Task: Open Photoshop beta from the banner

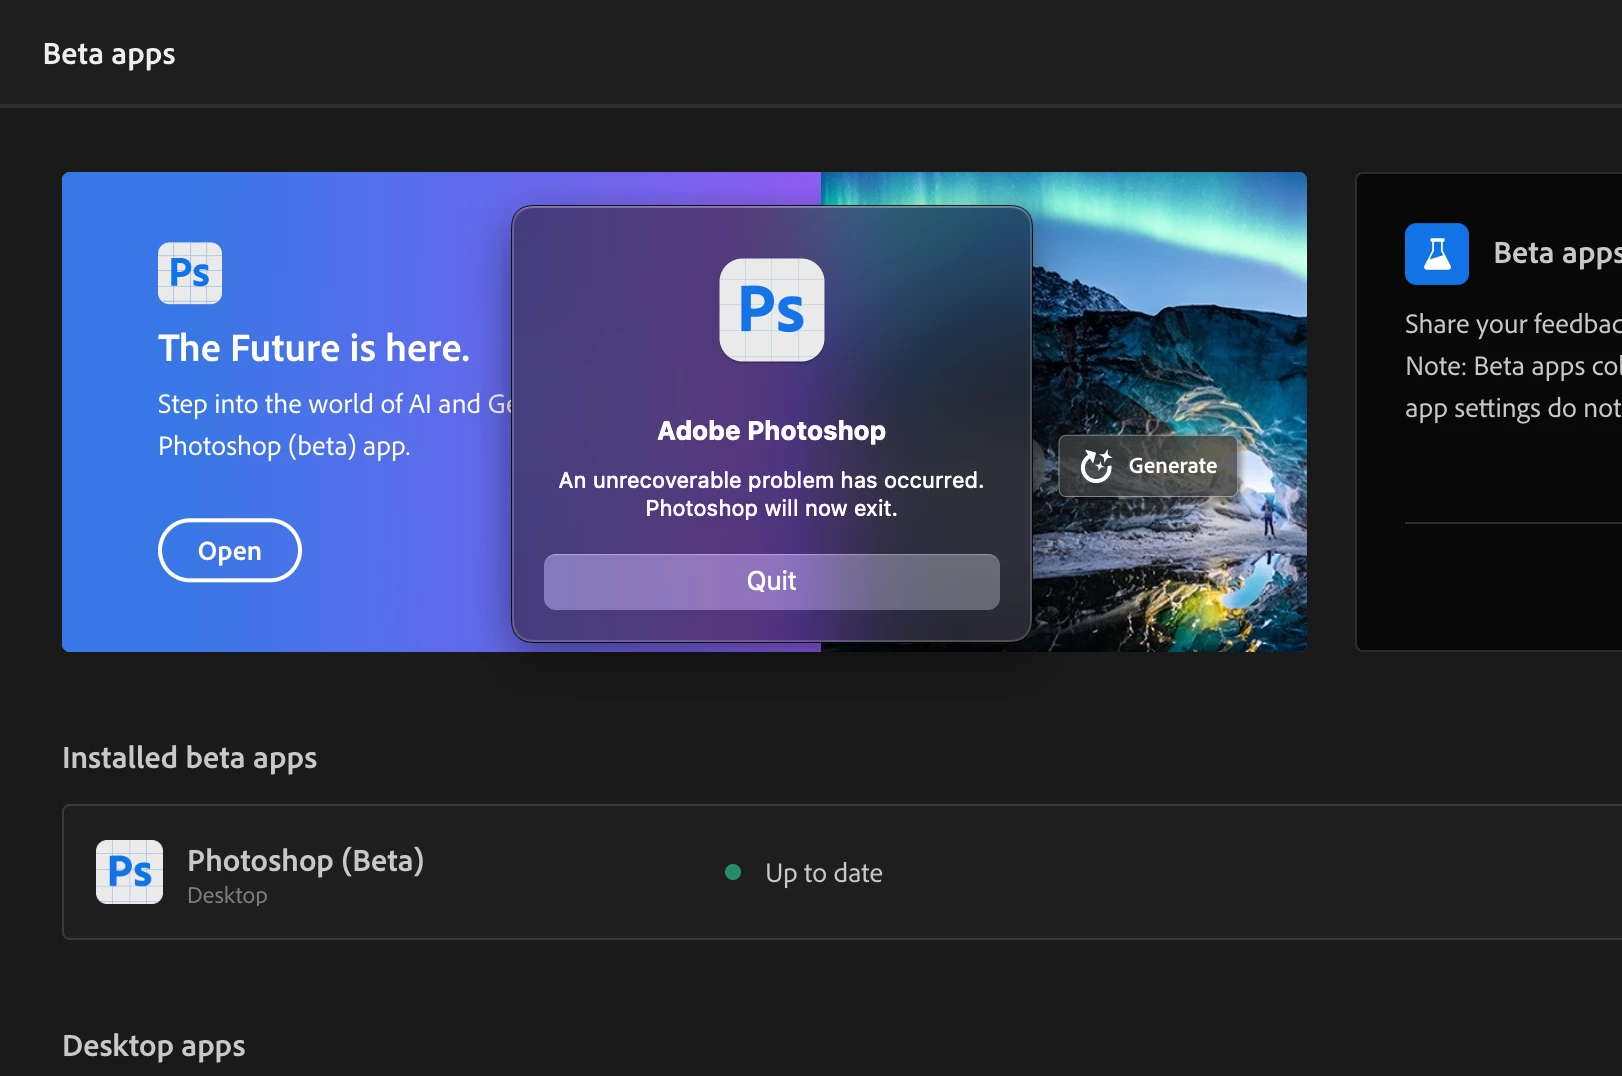Action: 229,550
